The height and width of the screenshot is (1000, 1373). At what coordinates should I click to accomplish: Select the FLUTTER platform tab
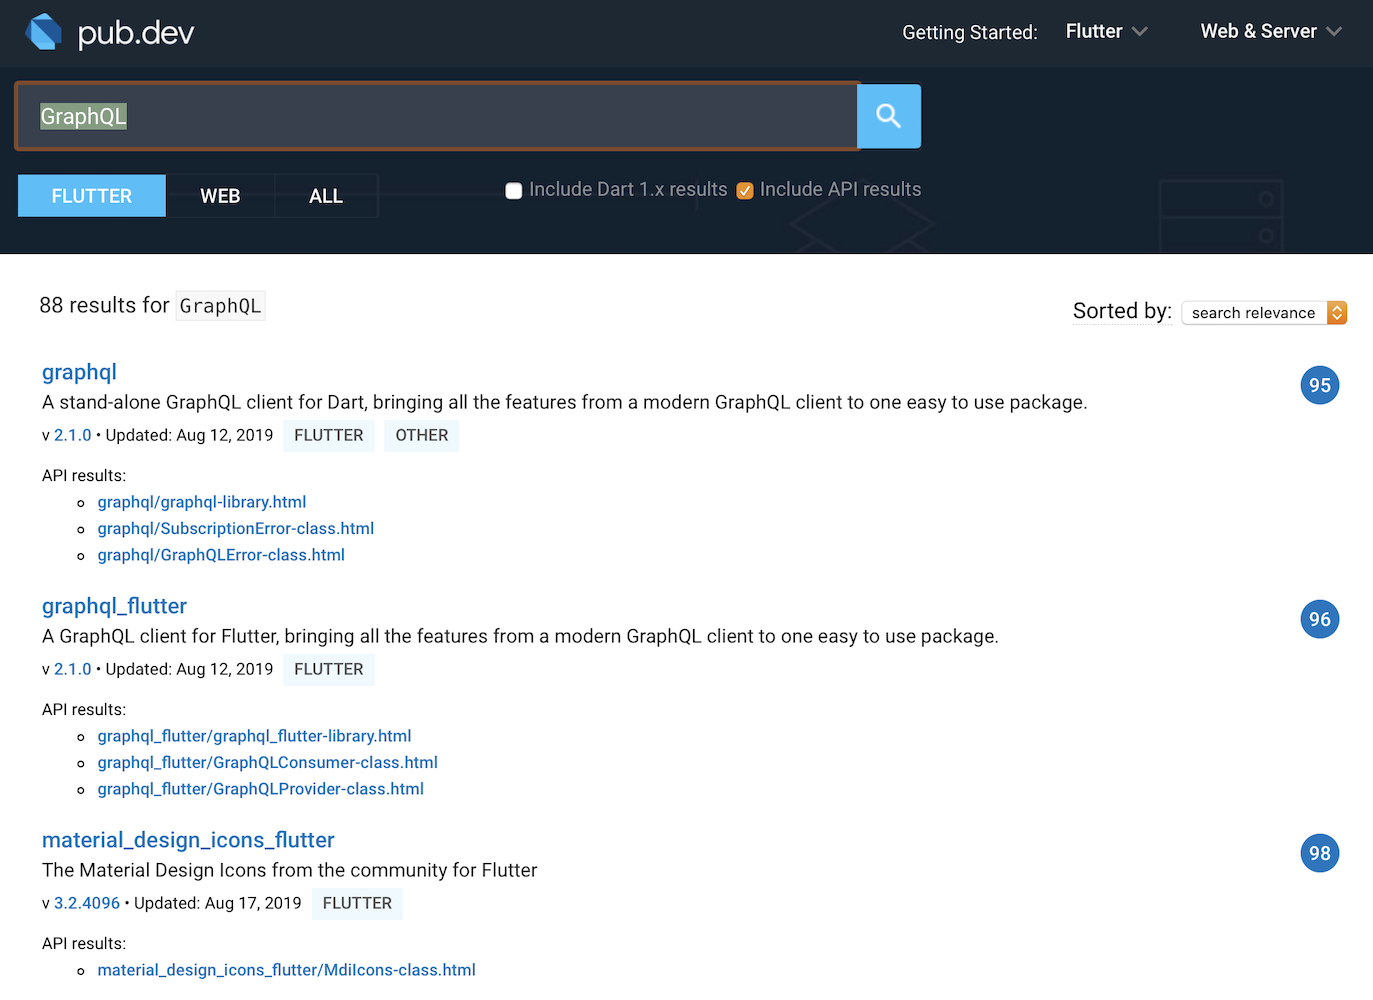(x=92, y=196)
